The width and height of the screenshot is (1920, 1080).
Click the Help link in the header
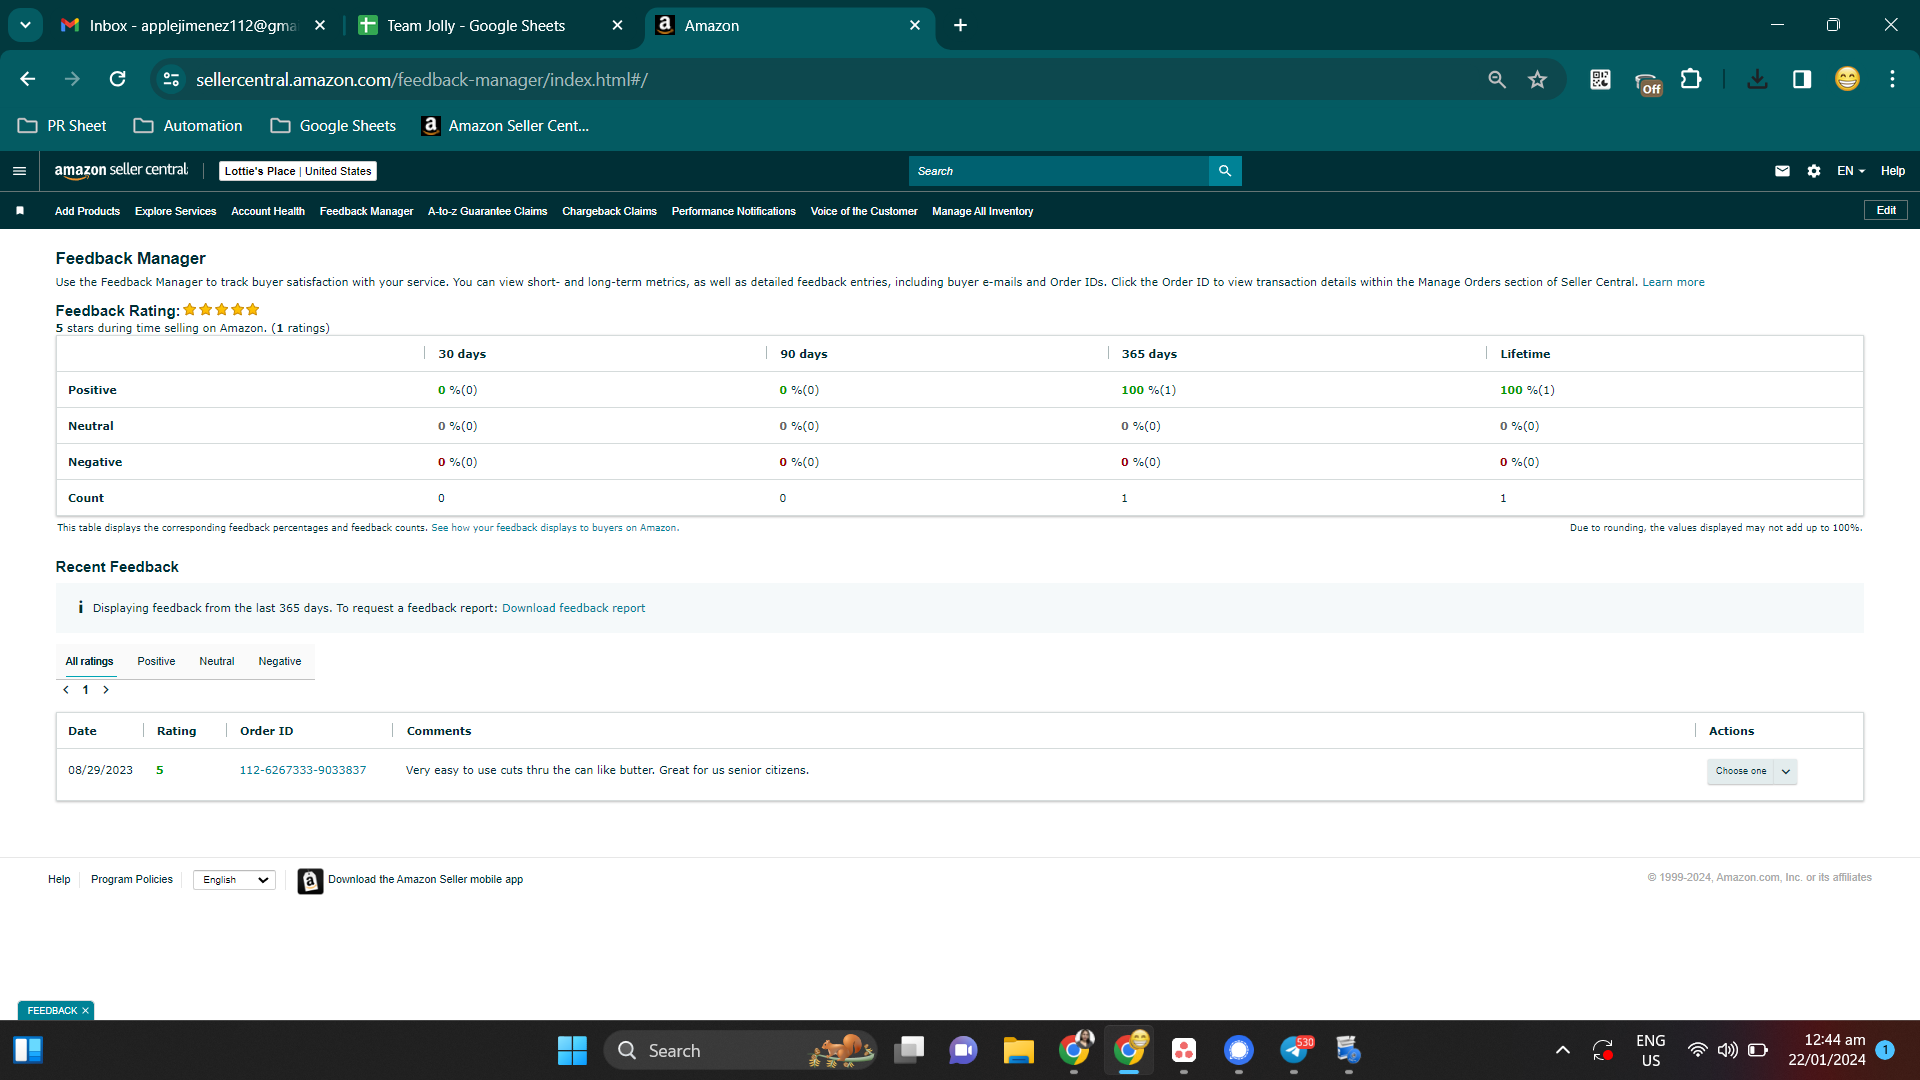click(1893, 171)
